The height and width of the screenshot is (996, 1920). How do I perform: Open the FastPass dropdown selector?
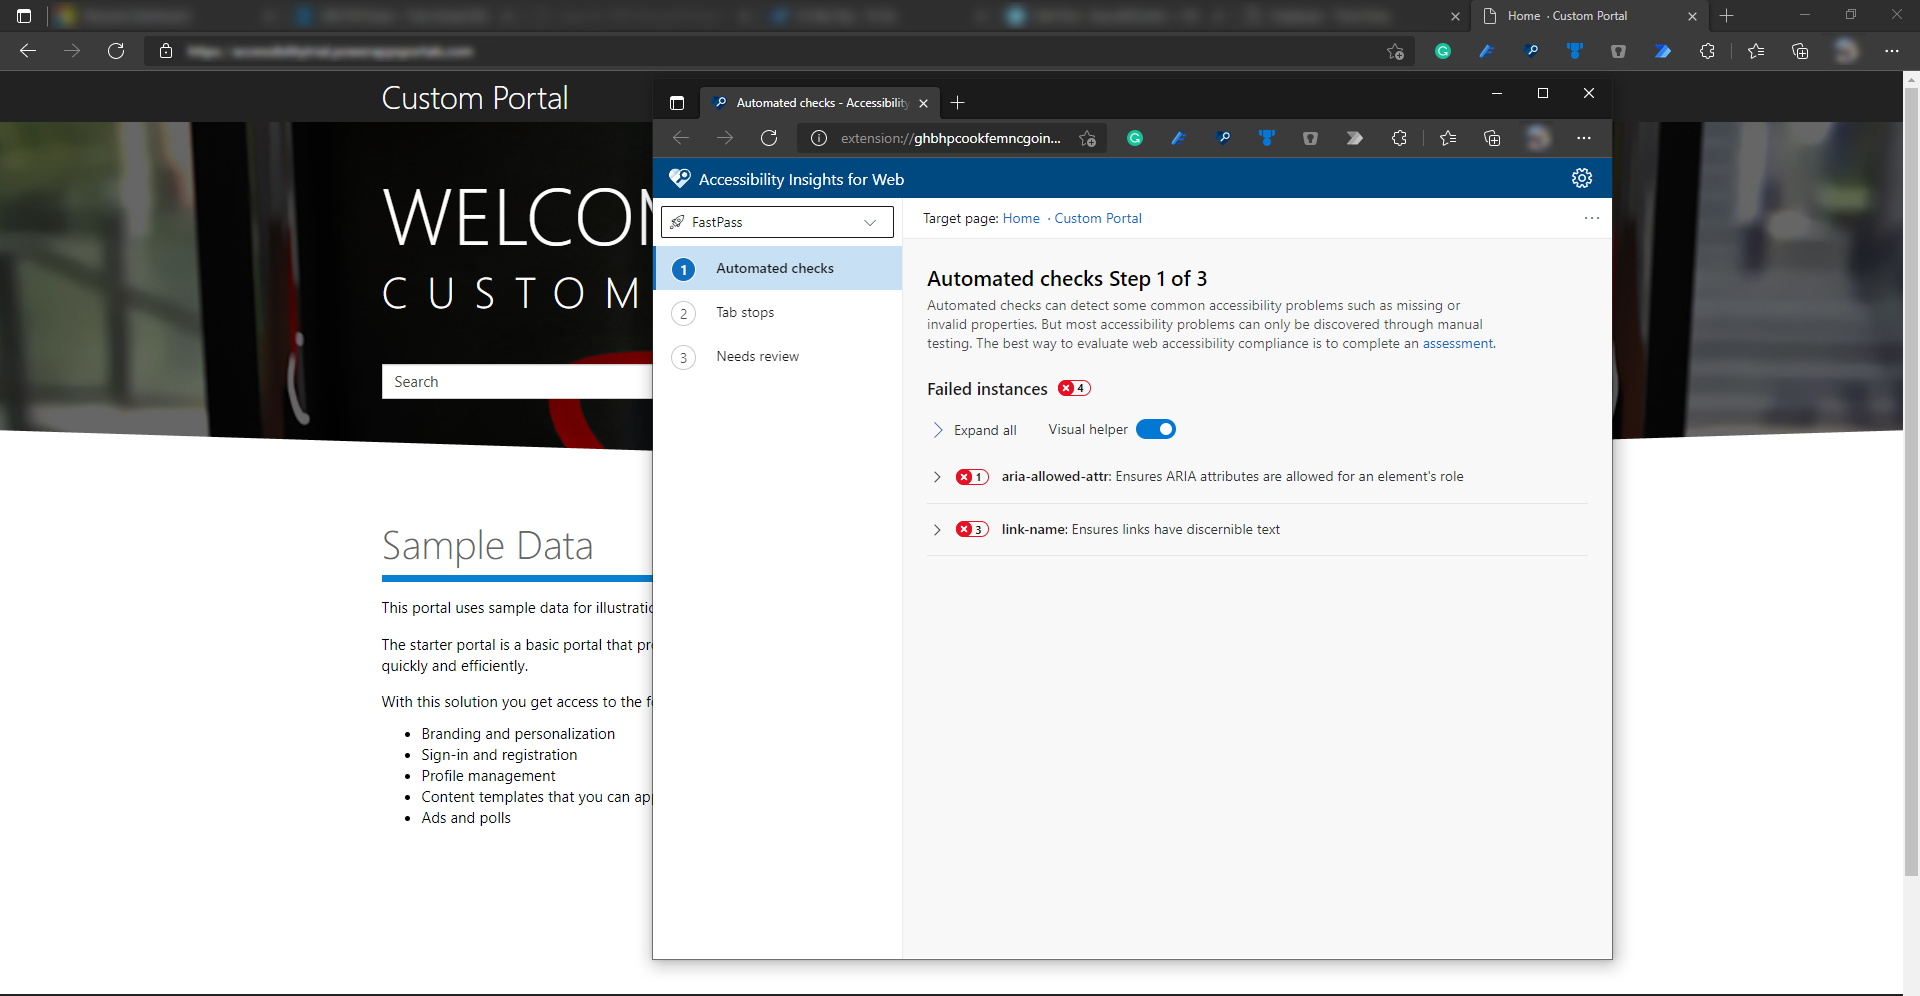[x=777, y=222]
